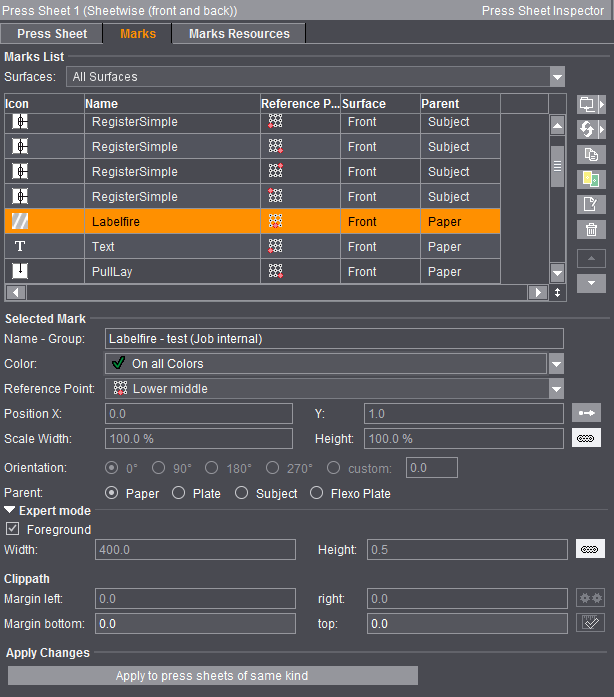Uncheck the Foreground checkbox
Screen dimensions: 614x697
point(12,529)
